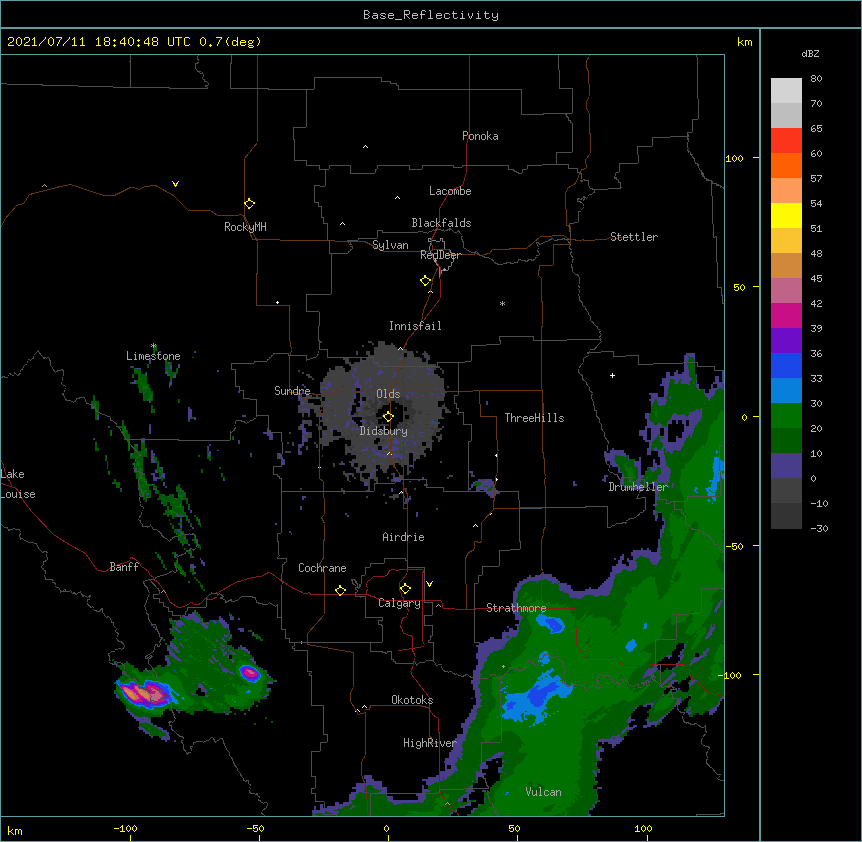
Task: Click the white plus marker north of Drumheller
Action: (612, 375)
